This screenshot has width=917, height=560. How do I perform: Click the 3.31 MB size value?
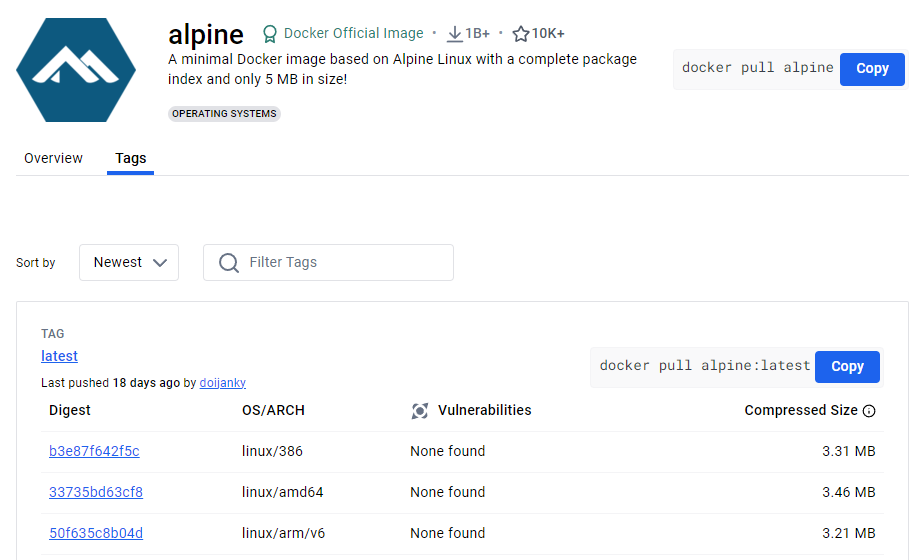(849, 451)
